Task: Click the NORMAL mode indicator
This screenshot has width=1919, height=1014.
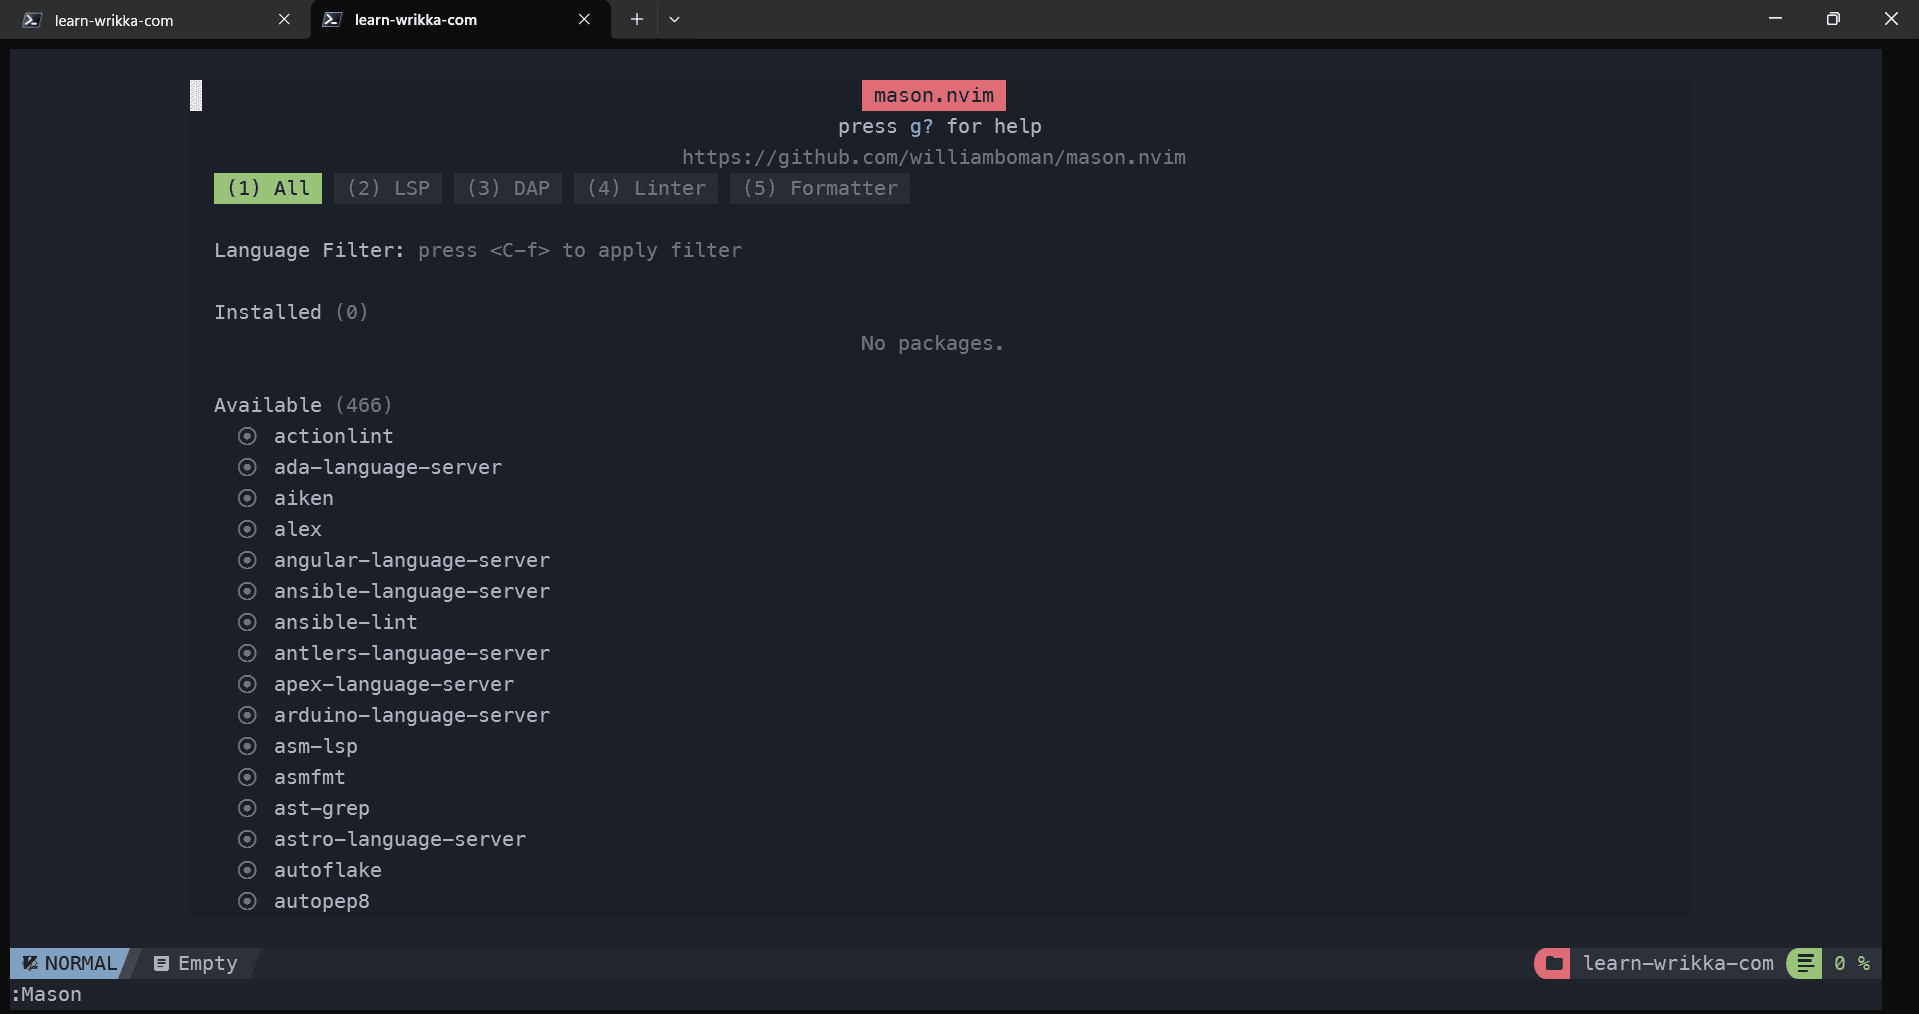Action: point(70,963)
